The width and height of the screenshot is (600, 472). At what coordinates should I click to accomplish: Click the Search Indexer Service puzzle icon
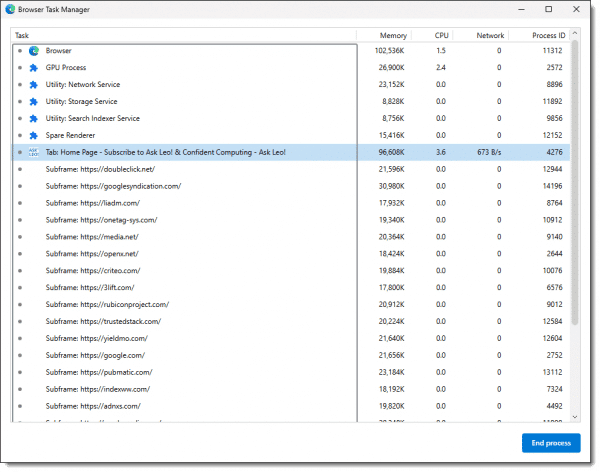click(x=34, y=118)
